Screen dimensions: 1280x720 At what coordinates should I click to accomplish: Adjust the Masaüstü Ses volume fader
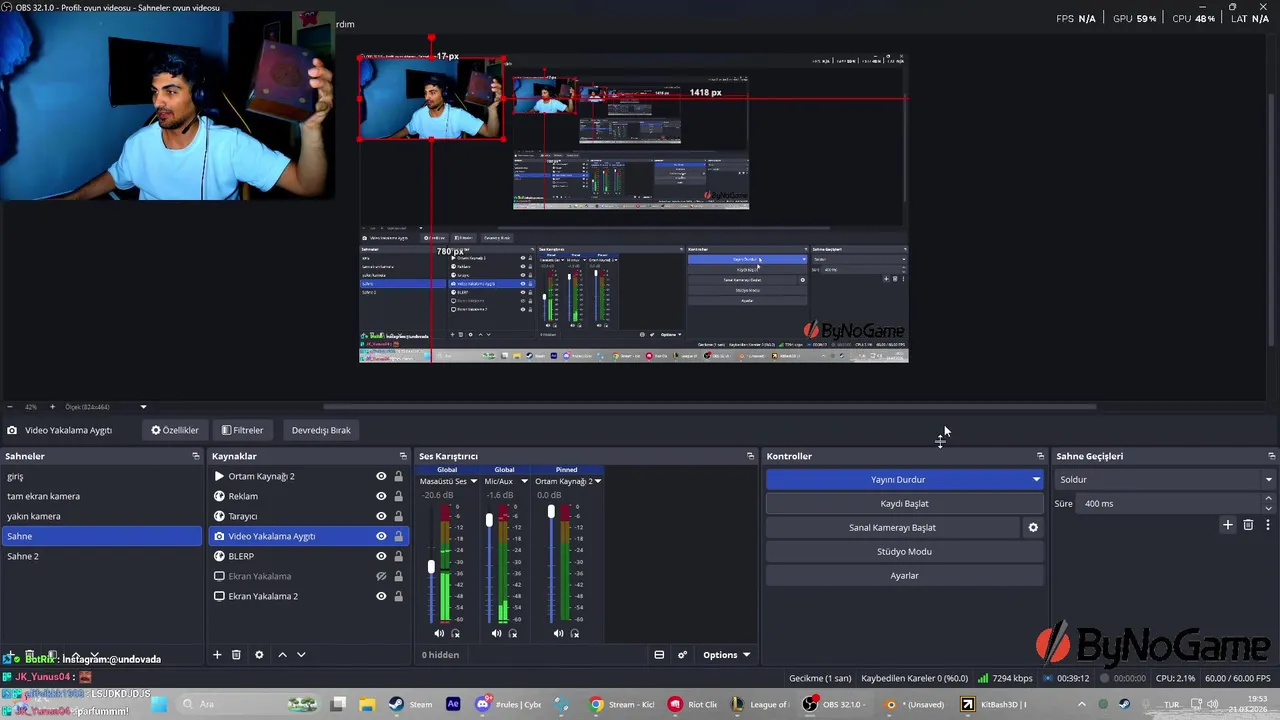tap(431, 566)
